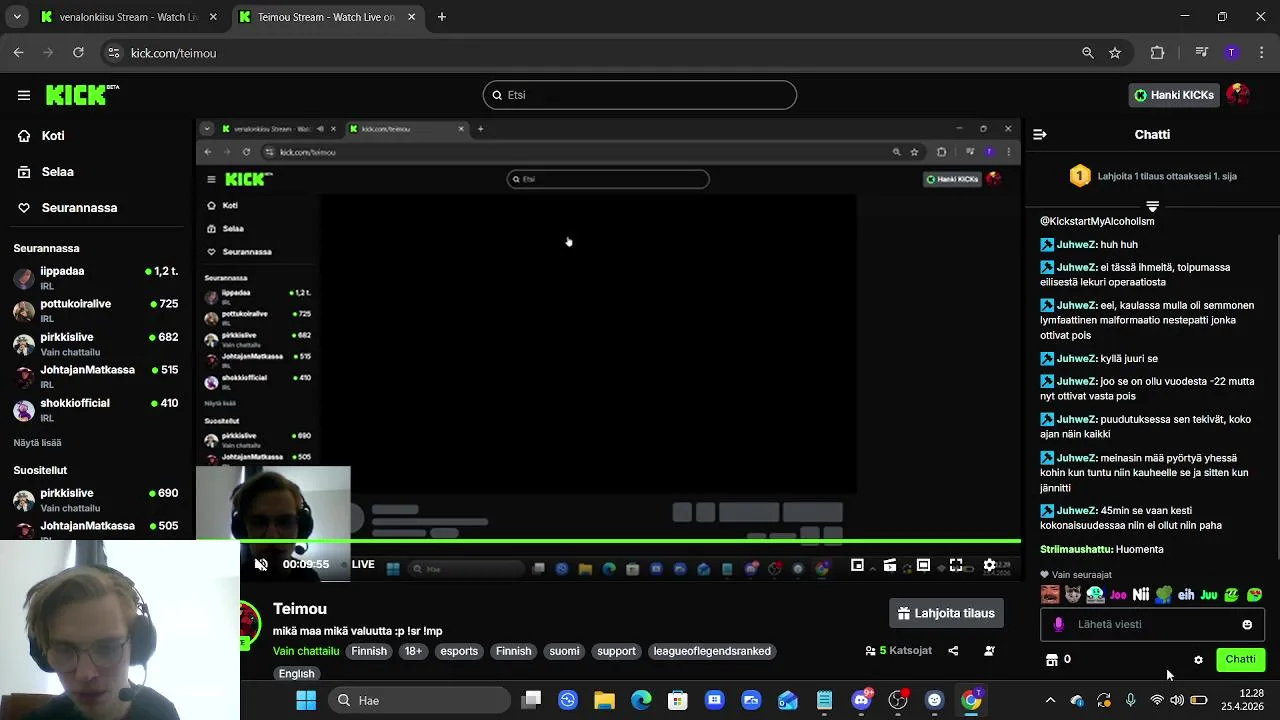Image resolution: width=1280 pixels, height=720 pixels.
Task: Expand Näytä lisää in followed list
Action: 37,443
